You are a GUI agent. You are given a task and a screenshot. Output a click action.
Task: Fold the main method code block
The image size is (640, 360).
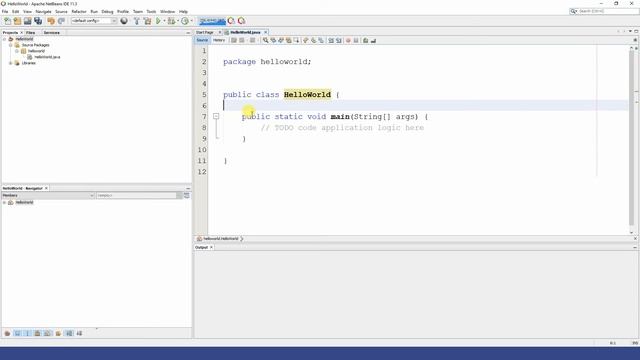click(x=216, y=116)
